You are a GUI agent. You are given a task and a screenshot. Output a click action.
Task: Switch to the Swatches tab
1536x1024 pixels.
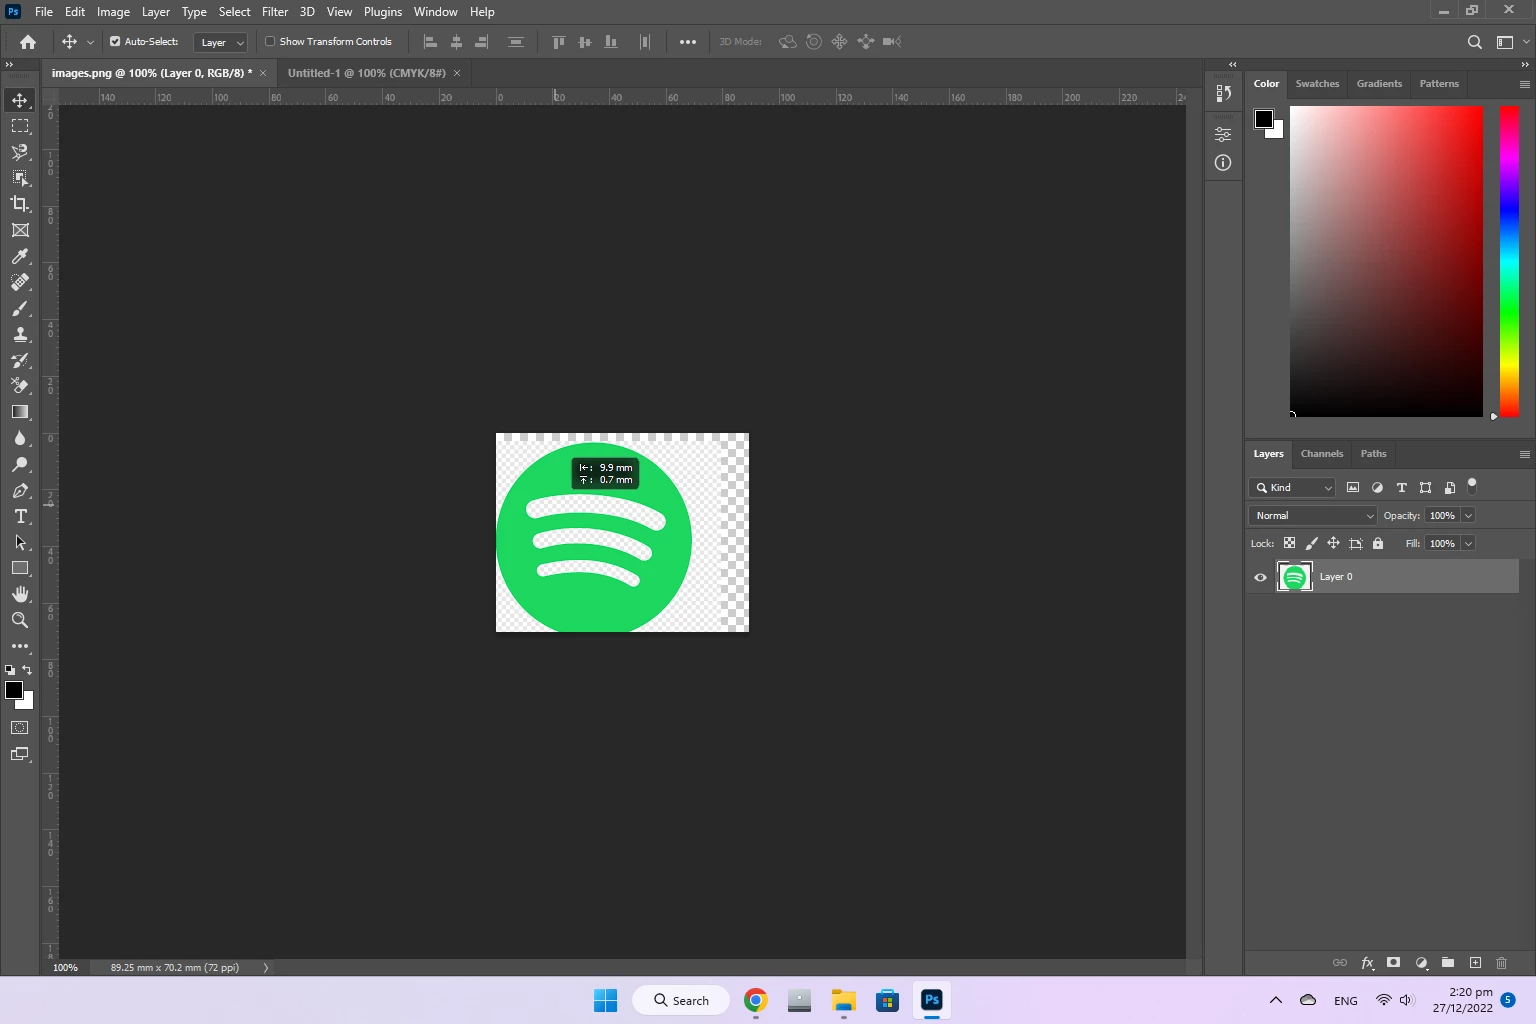click(1317, 84)
